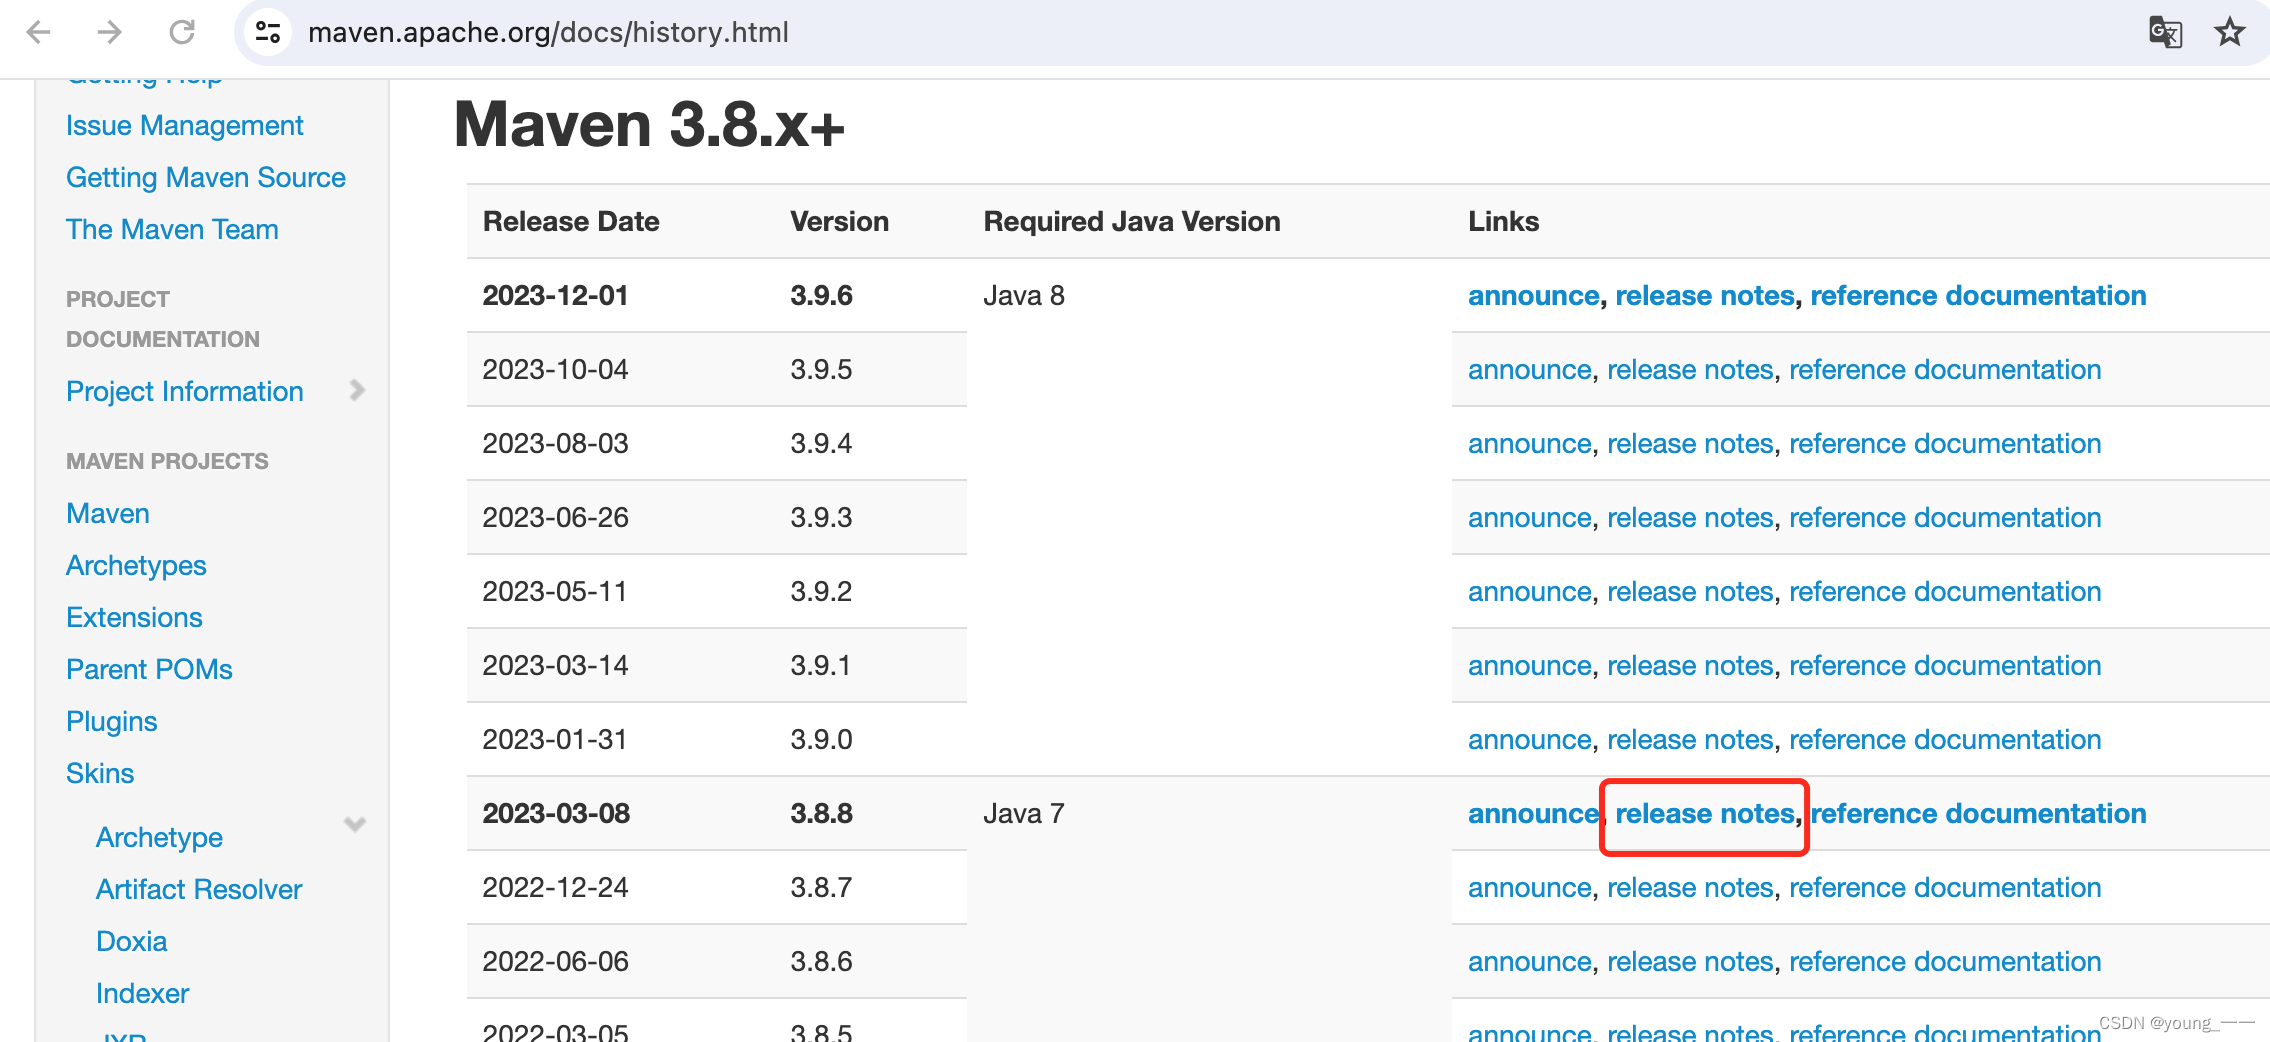This screenshot has width=2270, height=1042.
Task: Go forward with the browser forward arrow
Action: (109, 32)
